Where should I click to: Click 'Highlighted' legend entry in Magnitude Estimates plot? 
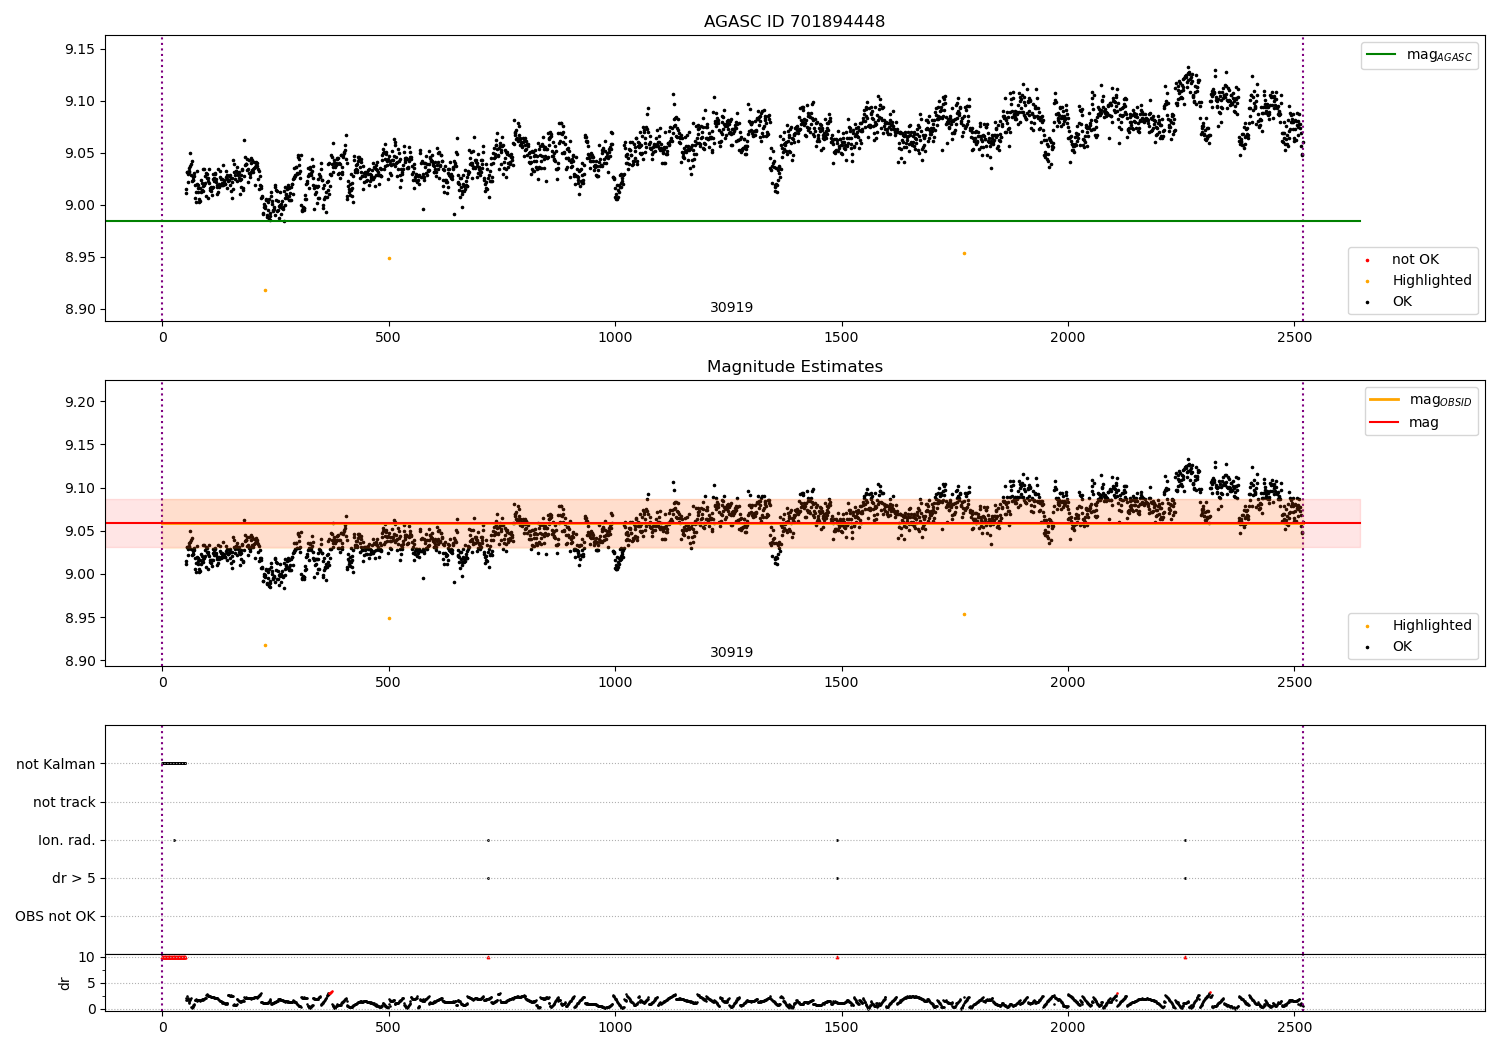[1420, 626]
